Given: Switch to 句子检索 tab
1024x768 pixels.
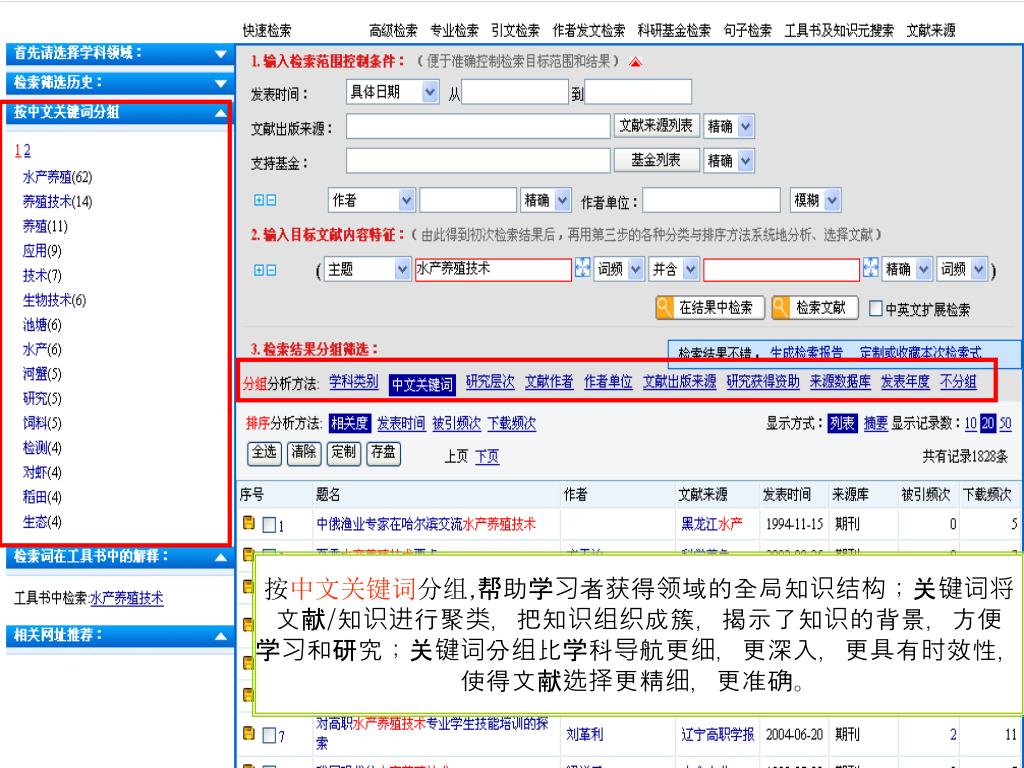Looking at the screenshot, I should 748,31.
